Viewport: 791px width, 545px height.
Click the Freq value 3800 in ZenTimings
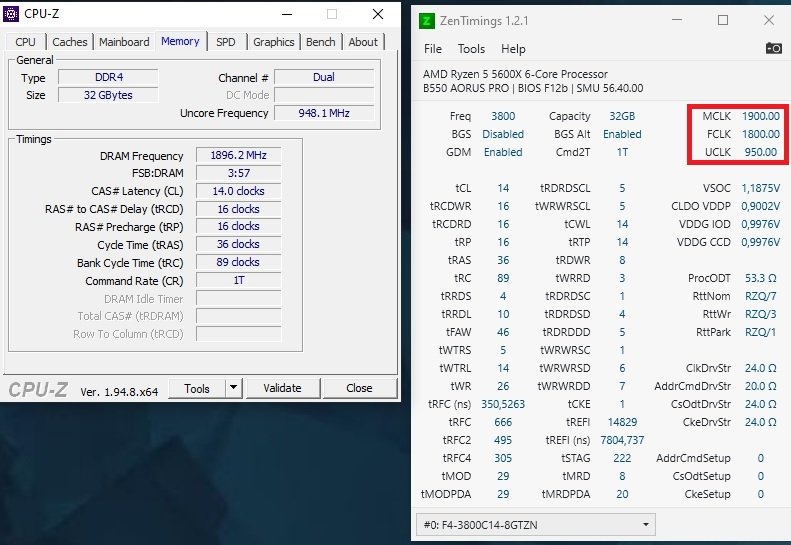click(x=503, y=116)
